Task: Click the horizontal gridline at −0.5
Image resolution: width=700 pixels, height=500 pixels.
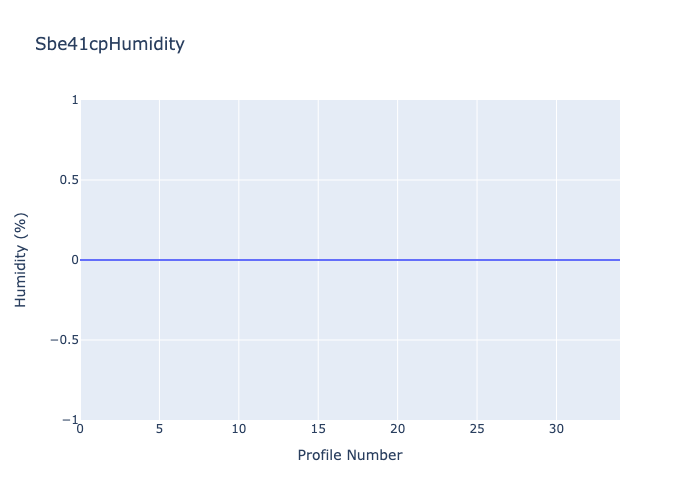Action: click(x=350, y=340)
